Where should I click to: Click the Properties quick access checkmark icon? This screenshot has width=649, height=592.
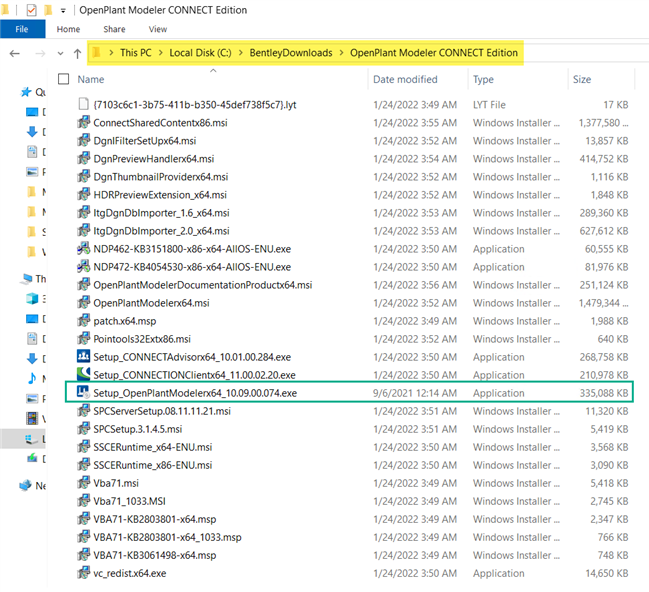(x=31, y=10)
